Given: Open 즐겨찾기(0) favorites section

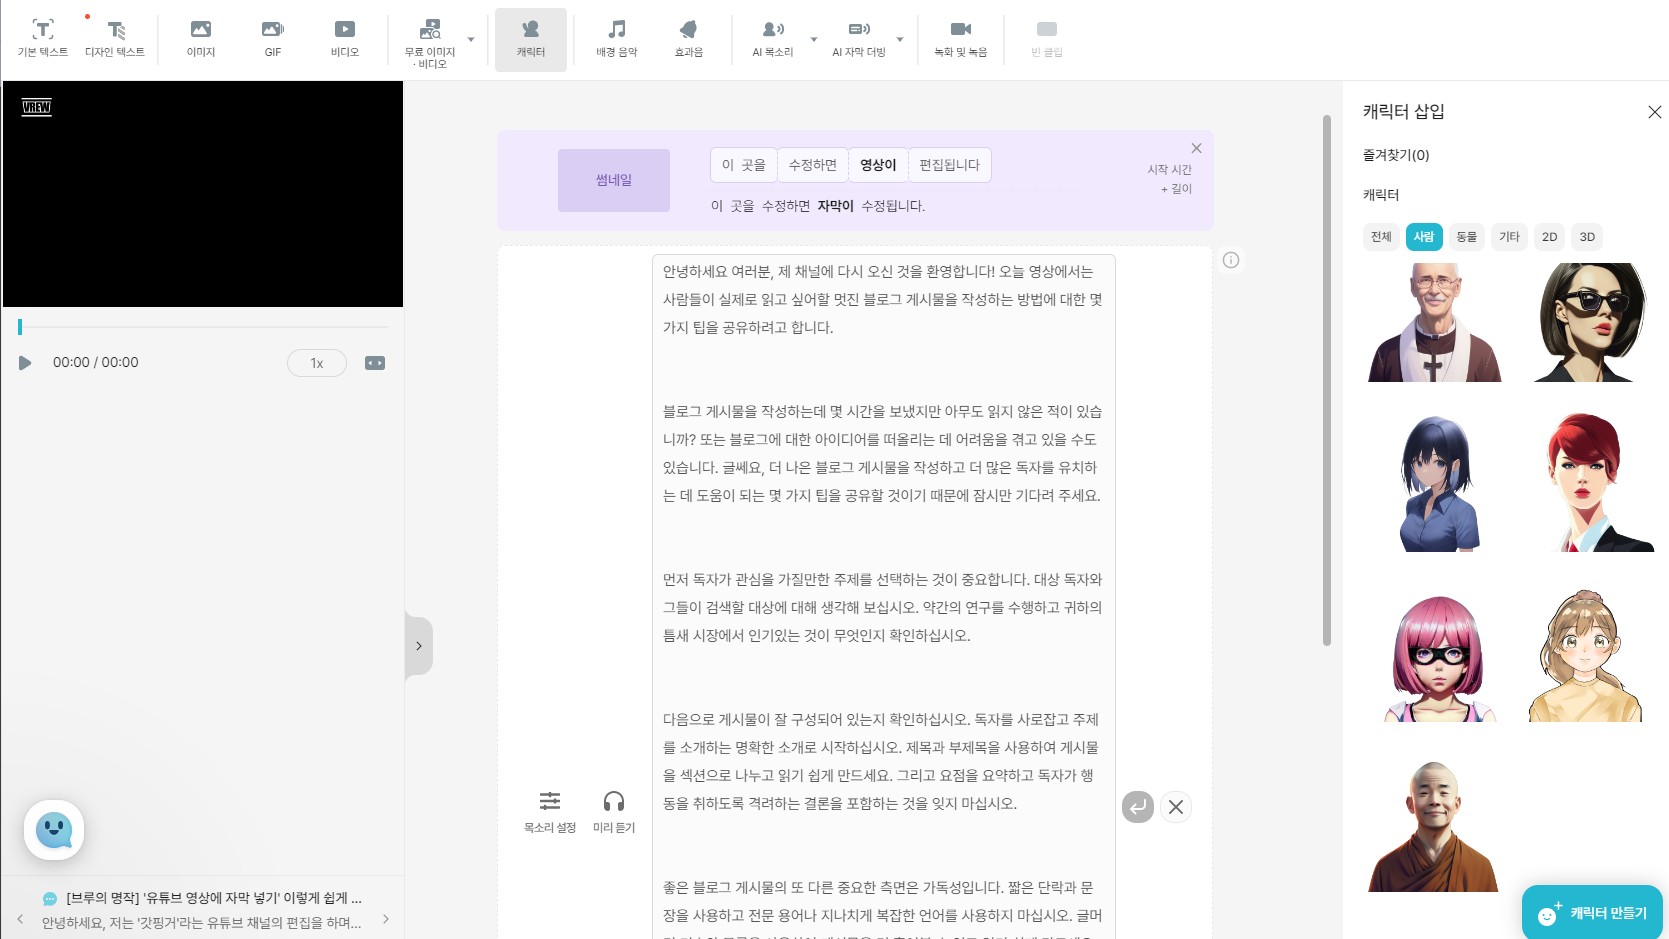Looking at the screenshot, I should (1396, 155).
